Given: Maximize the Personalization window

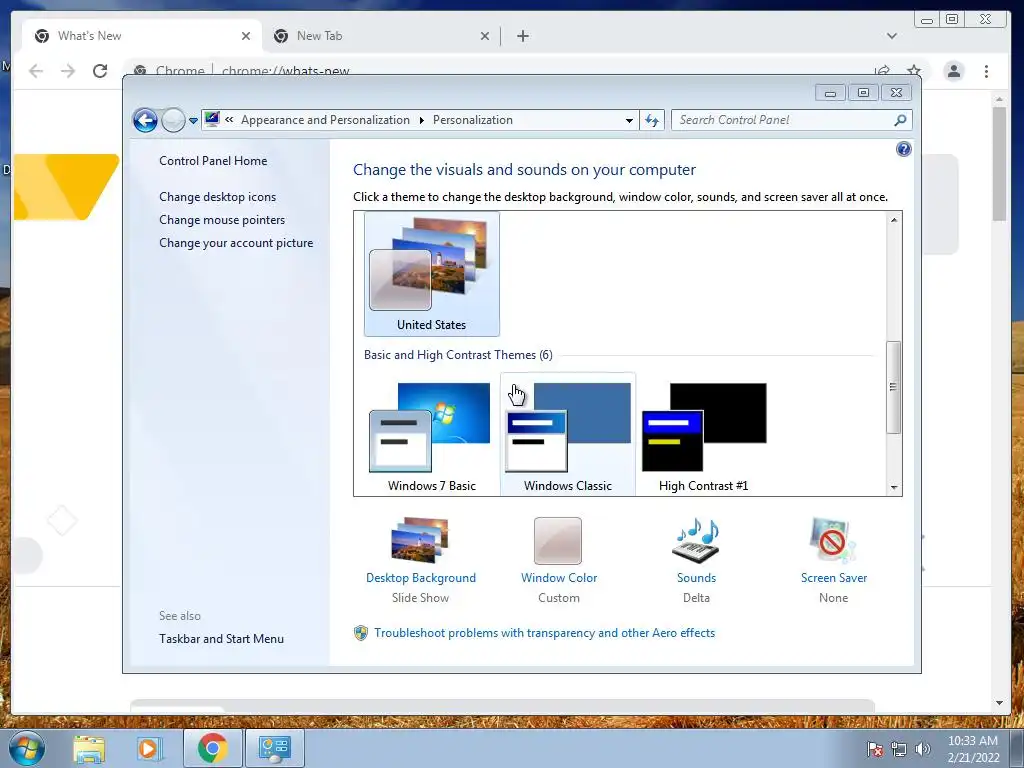Looking at the screenshot, I should tap(863, 93).
